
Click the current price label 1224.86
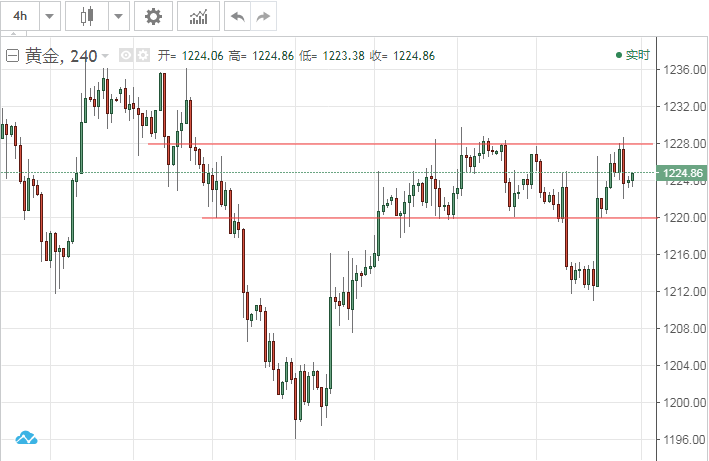click(682, 173)
